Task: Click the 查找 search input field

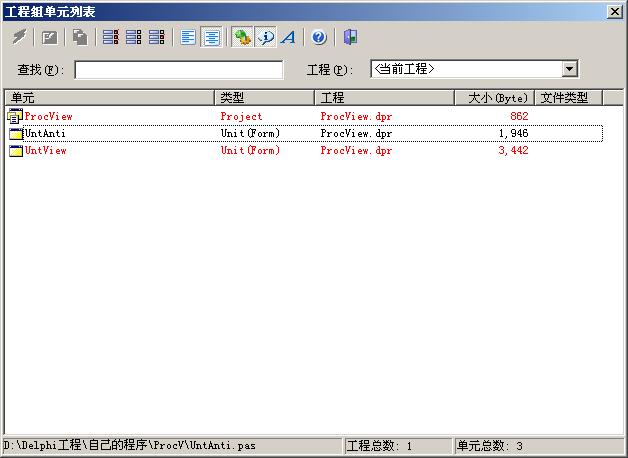Action: pos(178,70)
